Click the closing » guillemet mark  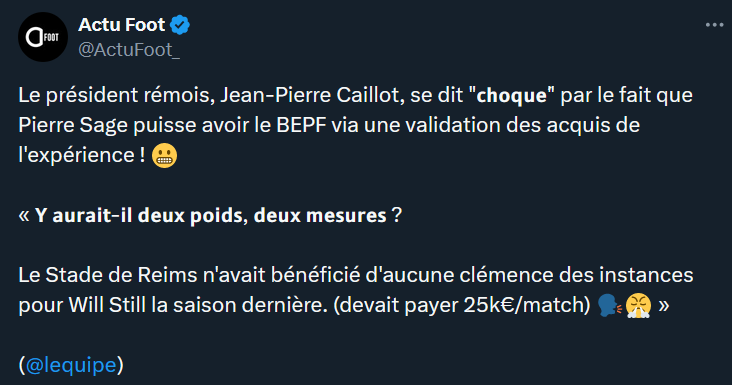pos(663,306)
